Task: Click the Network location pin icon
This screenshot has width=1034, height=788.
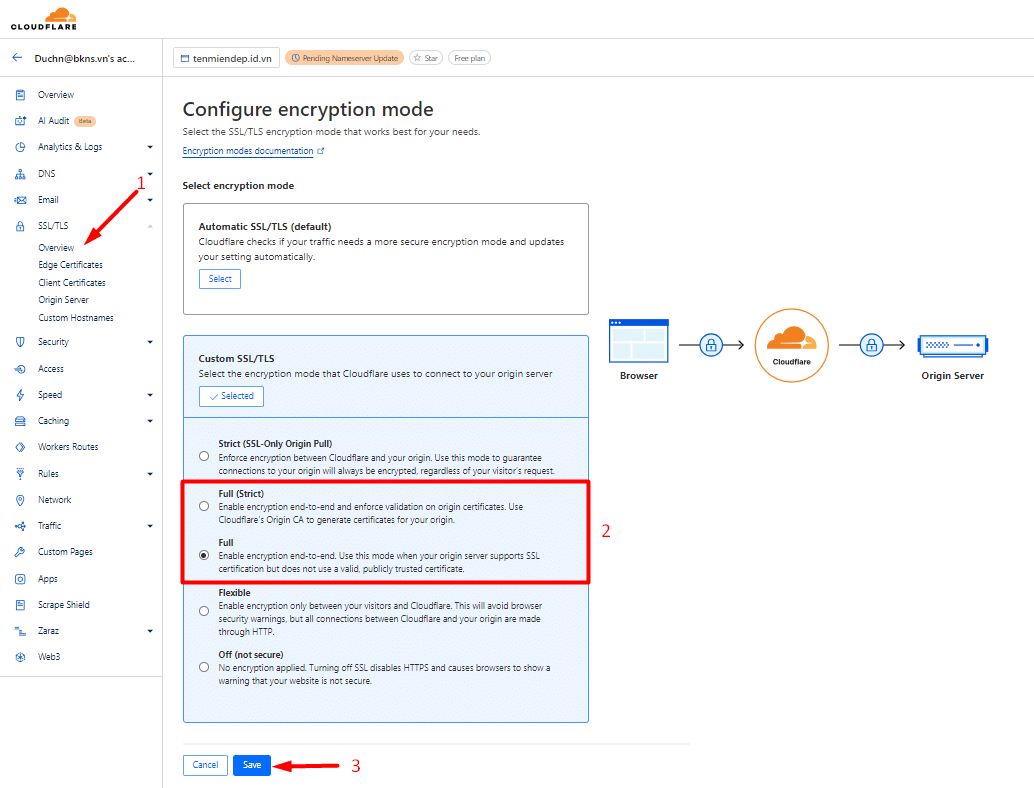Action: pos(20,500)
